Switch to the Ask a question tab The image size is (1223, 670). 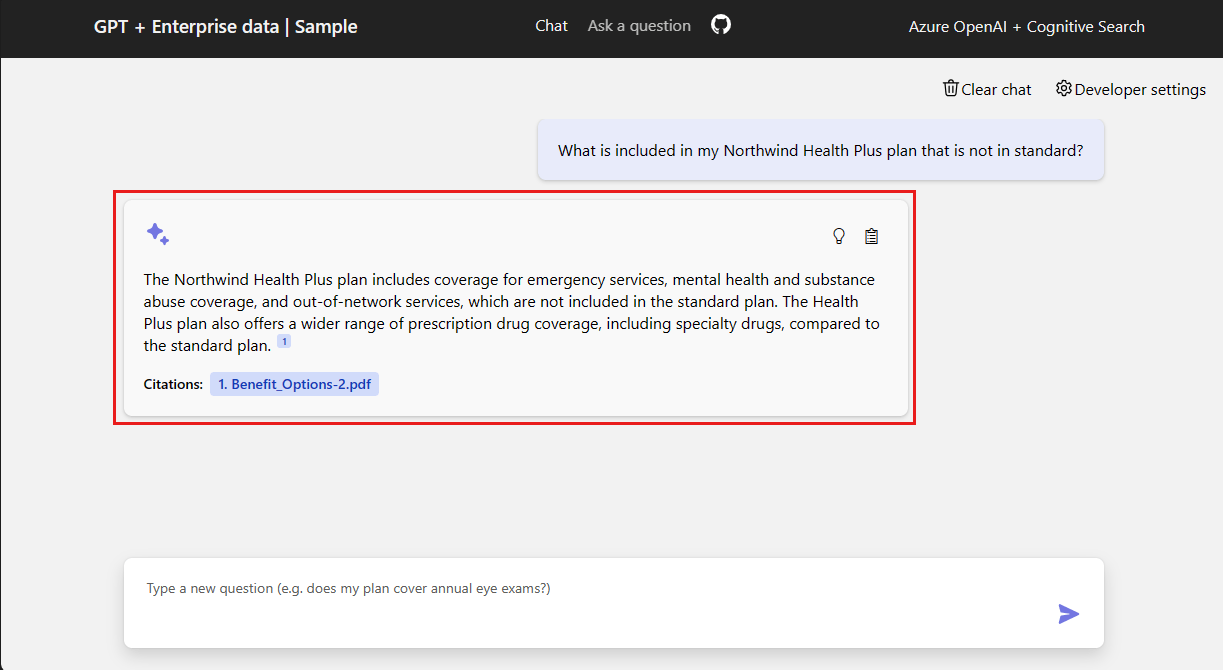pos(639,25)
